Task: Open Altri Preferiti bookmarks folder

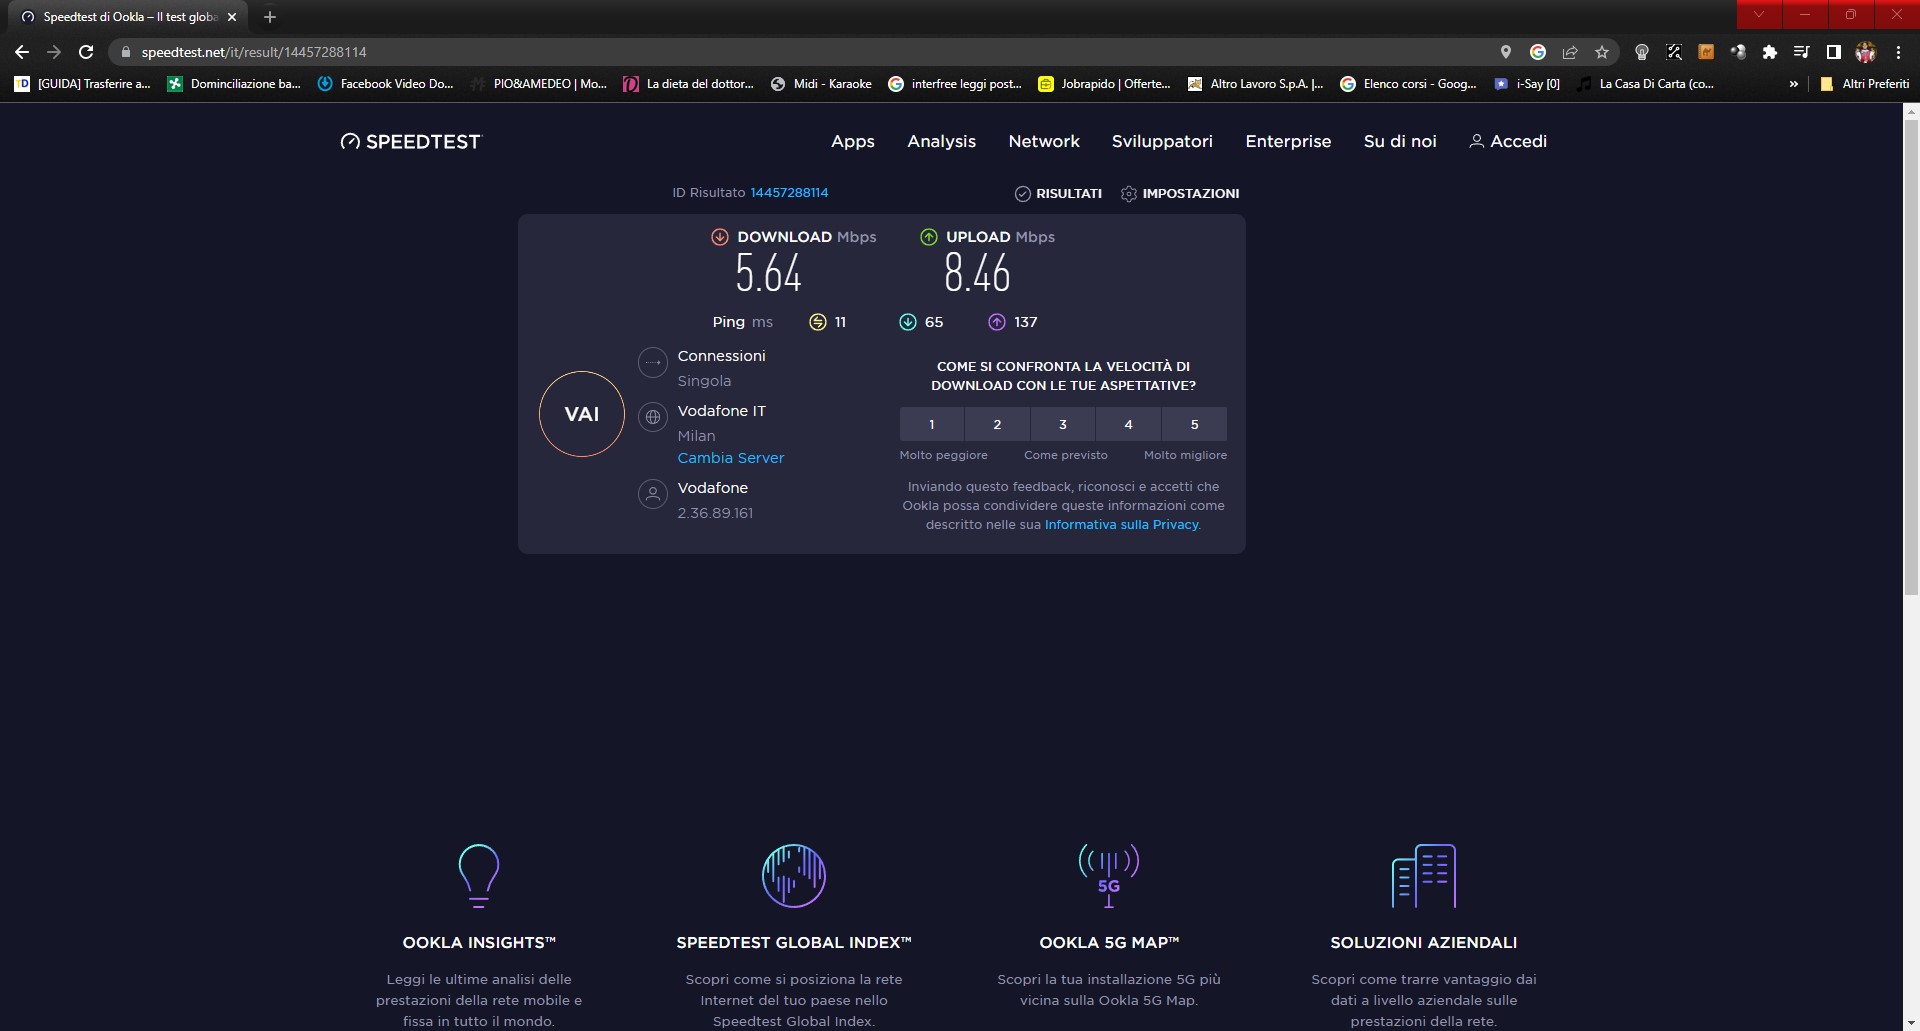Action: click(x=1865, y=84)
